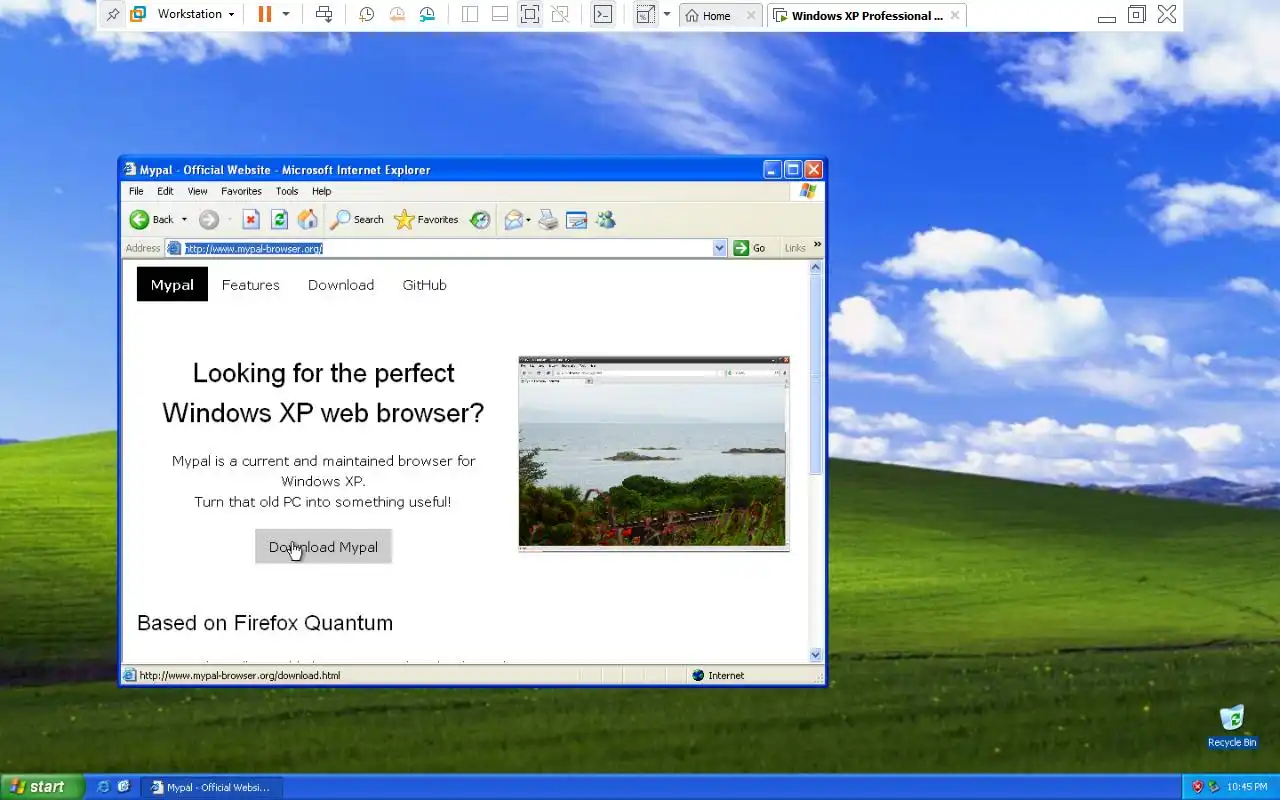
Task: Click the VMware Pause VM button
Action: pos(264,14)
